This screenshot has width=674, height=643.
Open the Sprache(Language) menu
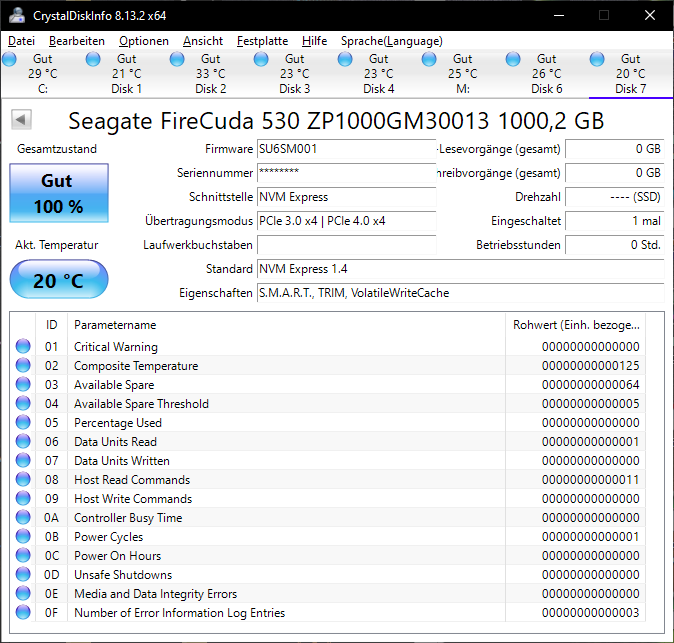392,41
